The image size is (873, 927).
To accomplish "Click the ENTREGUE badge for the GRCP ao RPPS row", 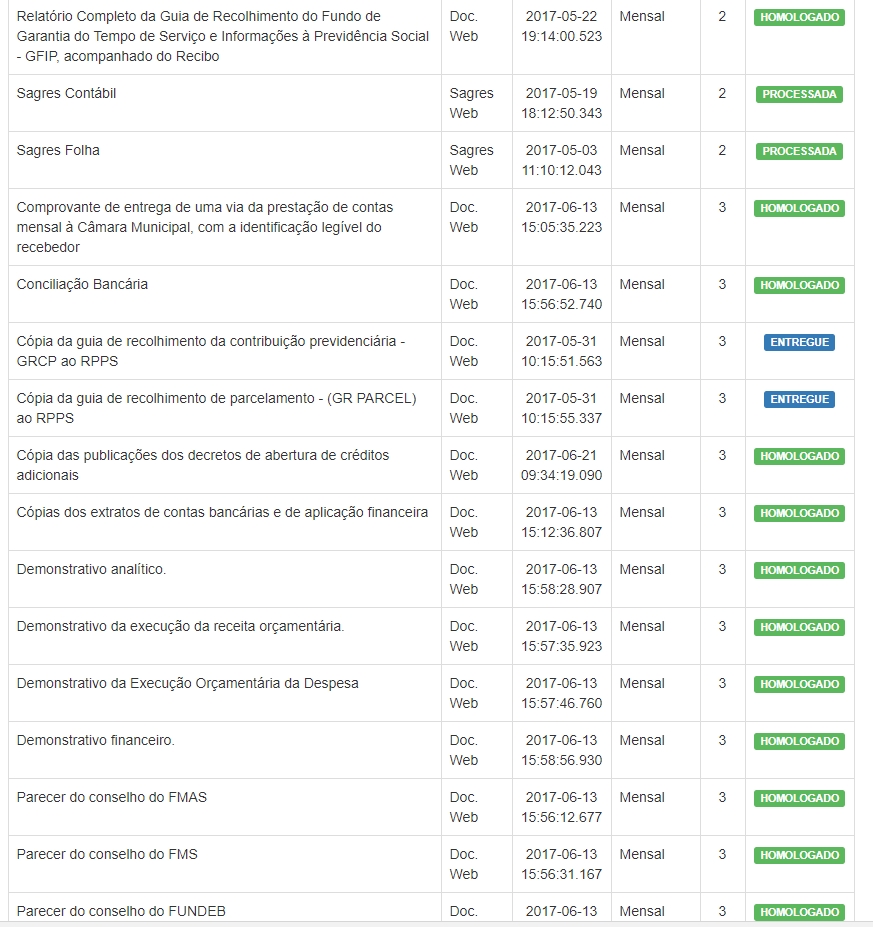I will [x=799, y=342].
